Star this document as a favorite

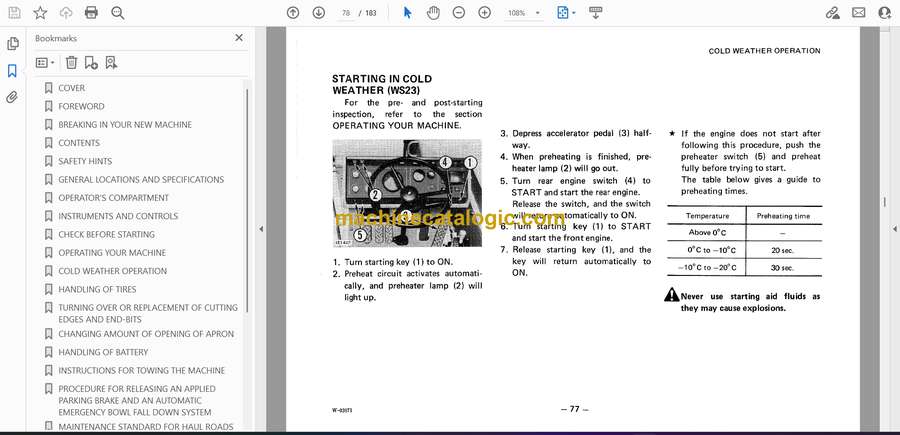click(x=40, y=13)
